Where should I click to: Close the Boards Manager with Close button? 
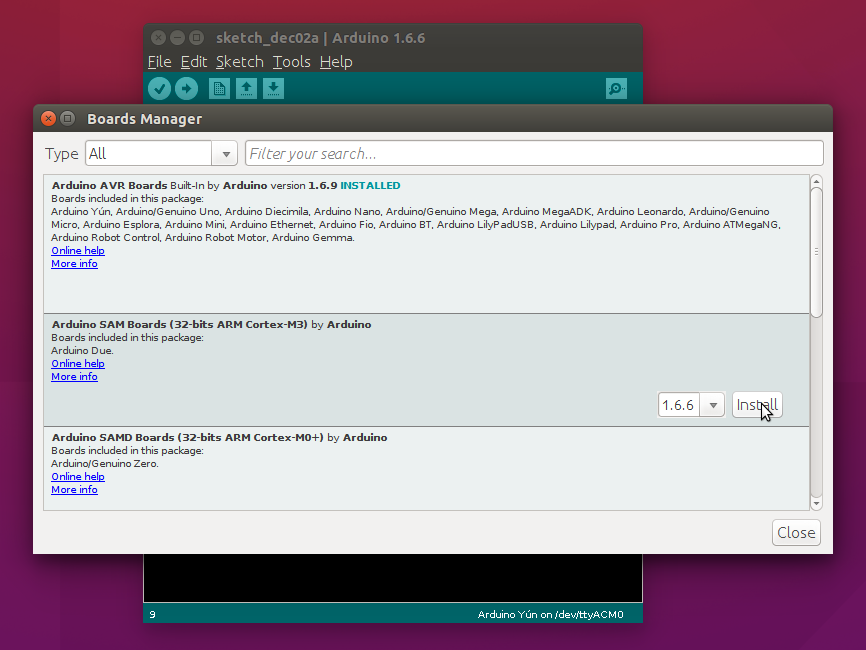click(x=796, y=532)
